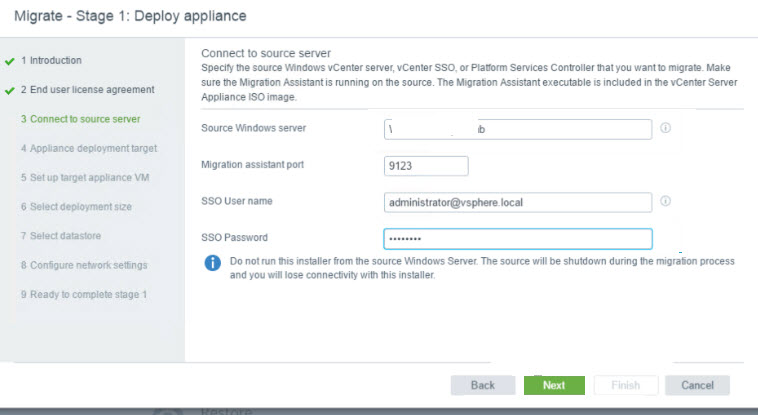
Task: Click into the SSO Password field
Action: point(518,239)
